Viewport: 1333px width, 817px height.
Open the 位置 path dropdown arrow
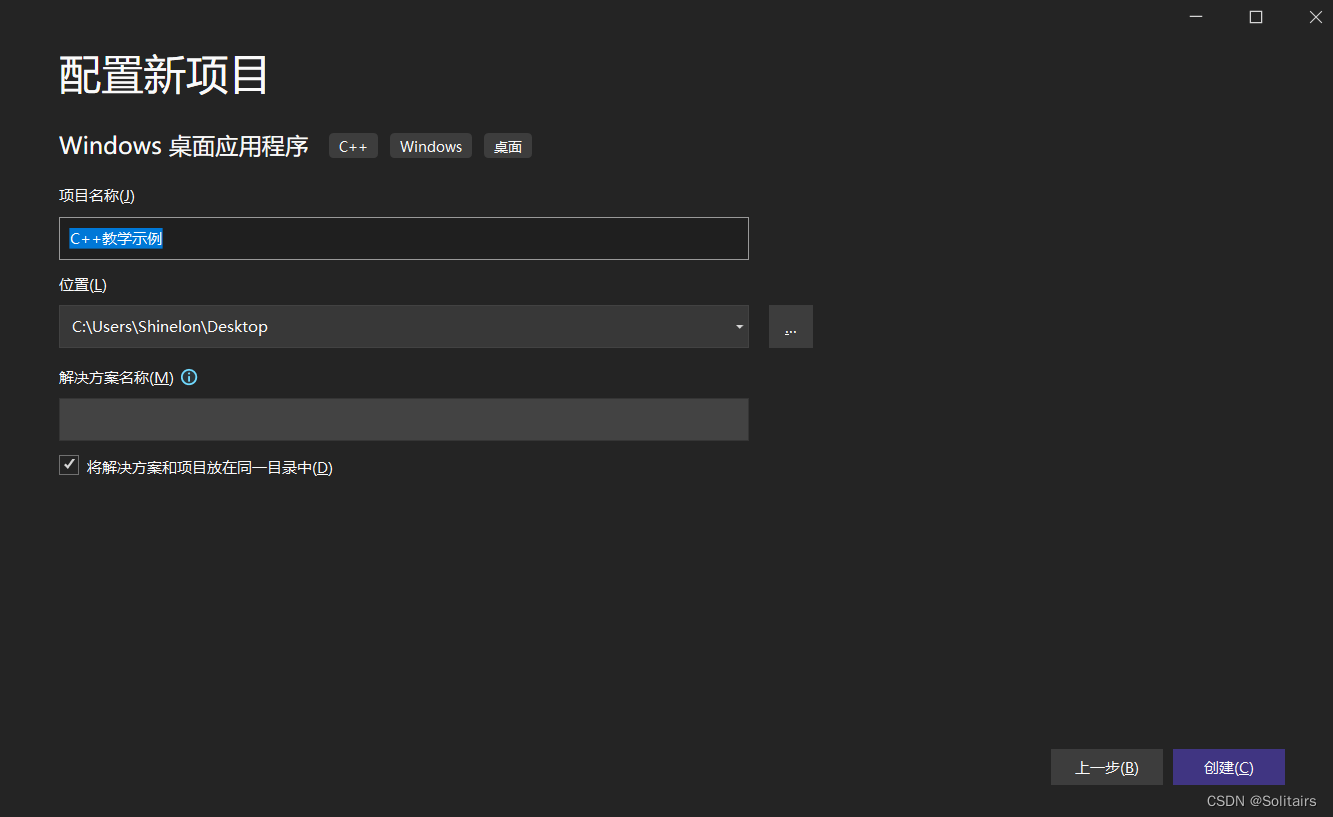[739, 327]
